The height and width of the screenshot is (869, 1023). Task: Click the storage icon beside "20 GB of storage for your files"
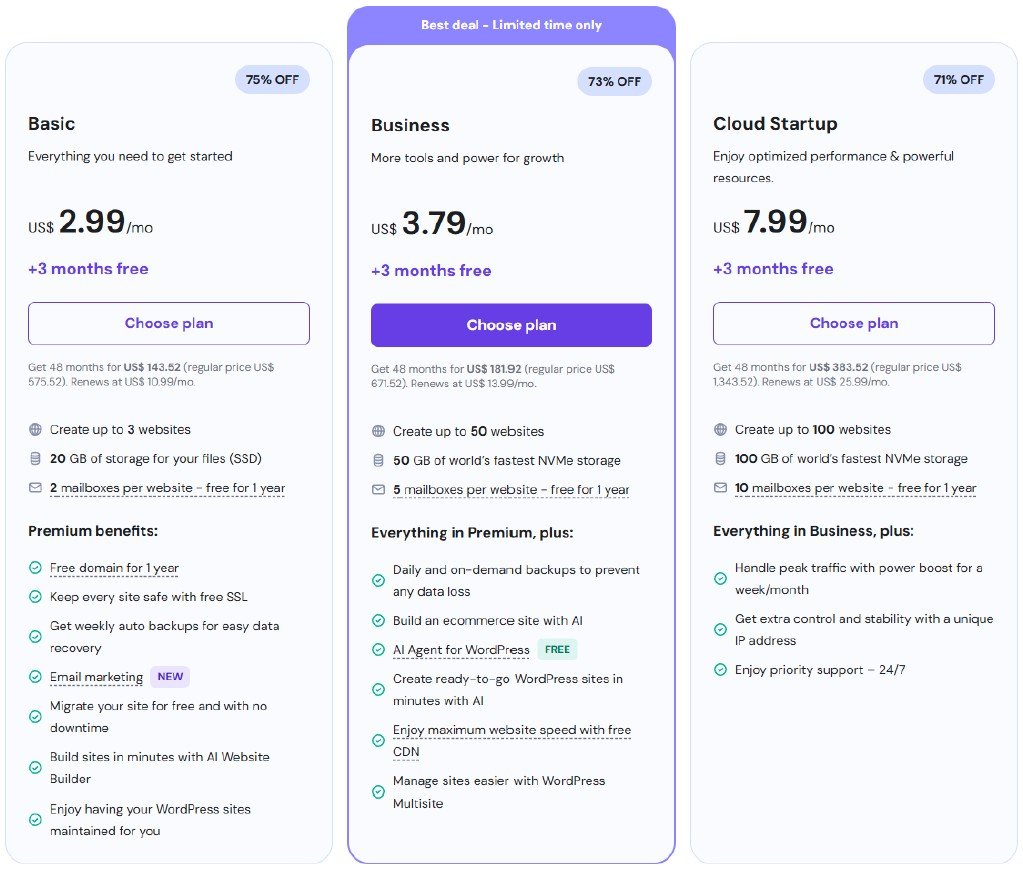coord(35,459)
